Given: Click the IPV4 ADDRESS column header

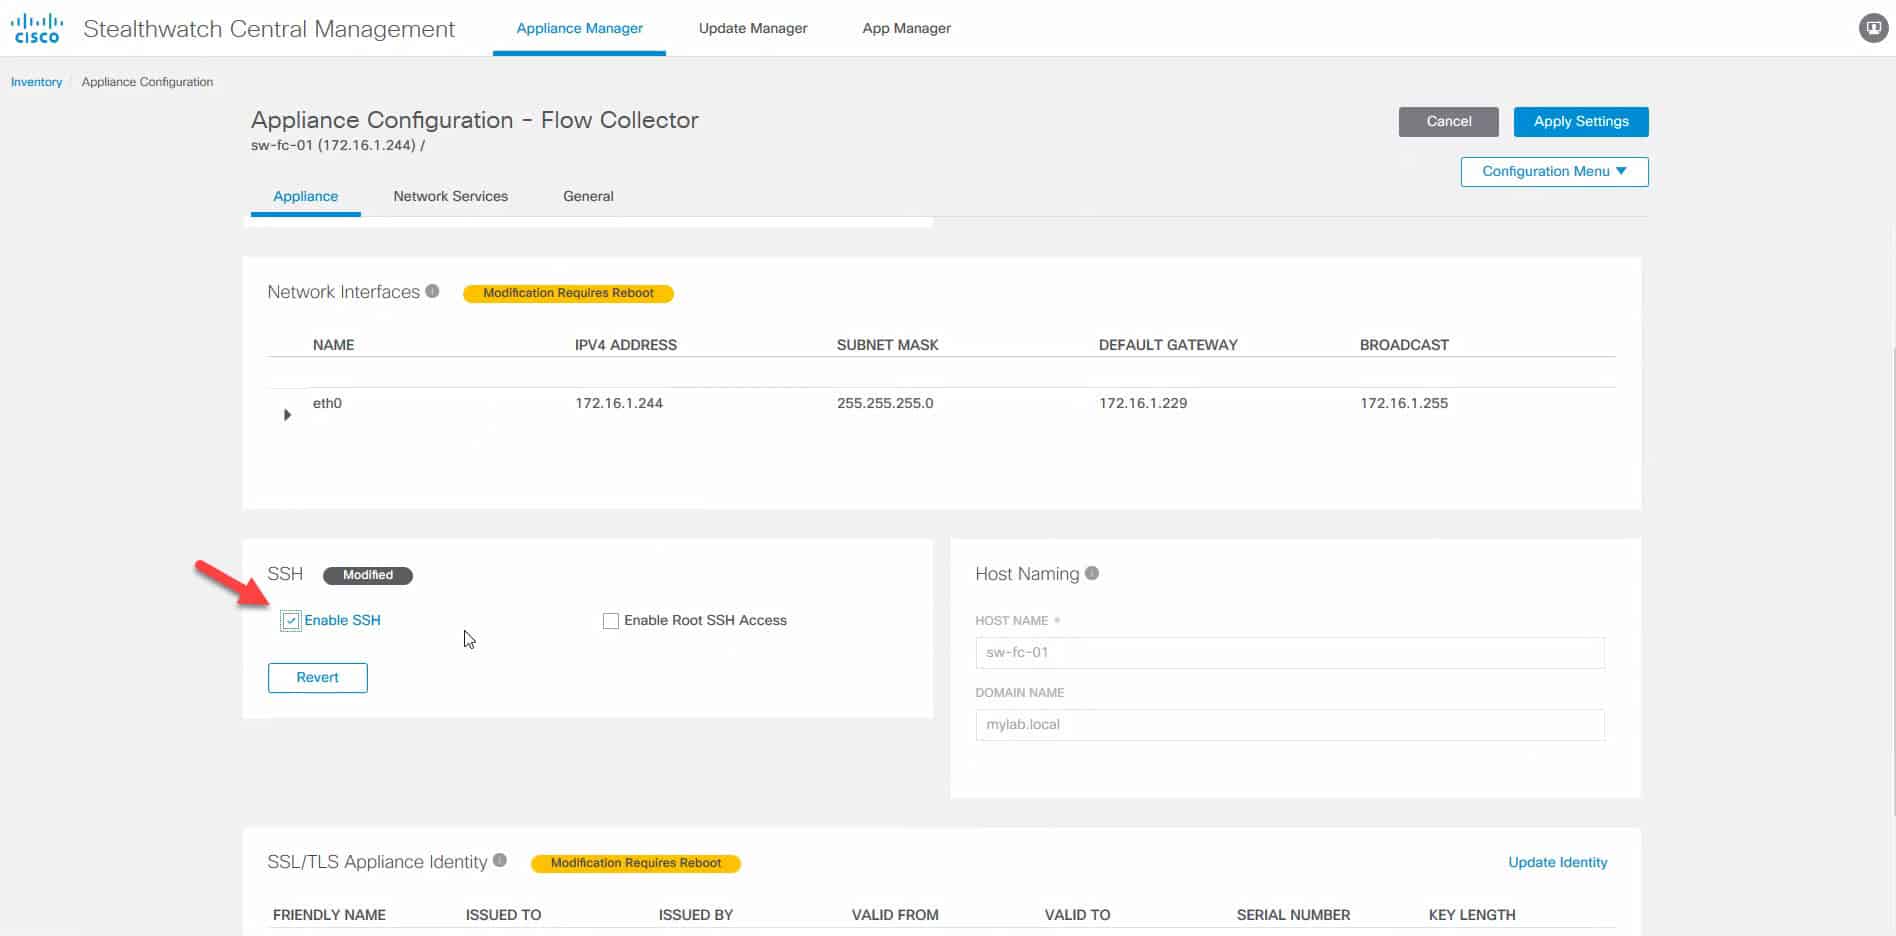Looking at the screenshot, I should coord(626,345).
